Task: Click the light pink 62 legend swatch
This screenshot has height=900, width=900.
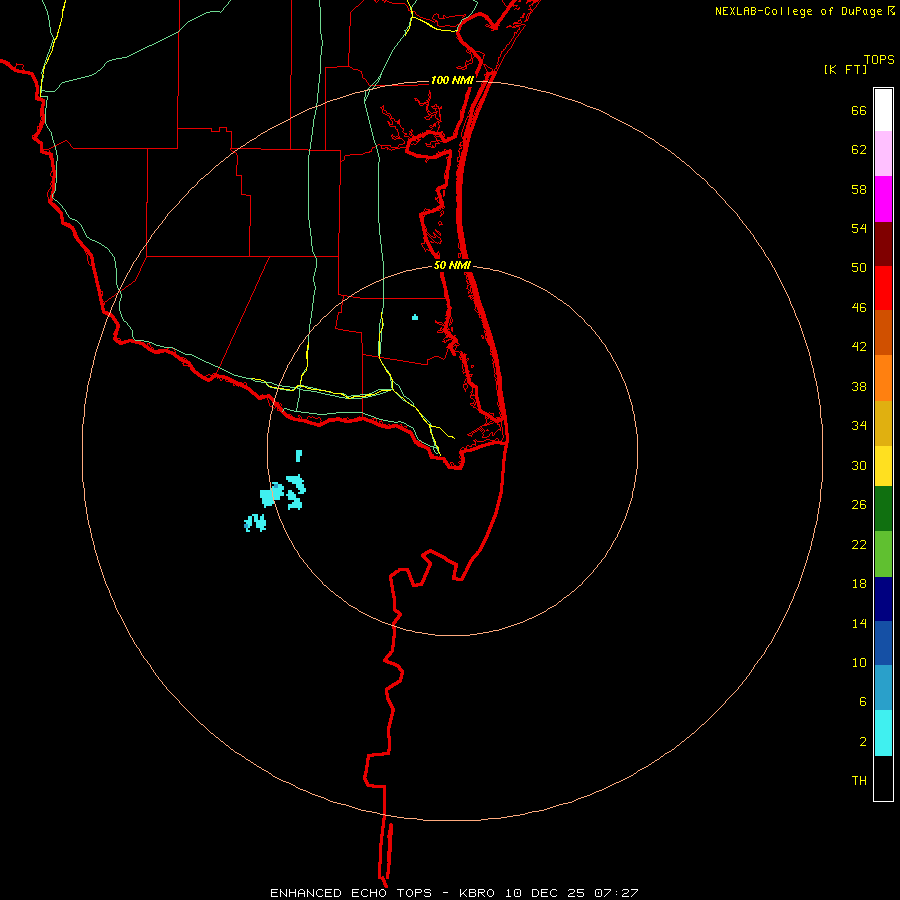Action: coord(883,153)
